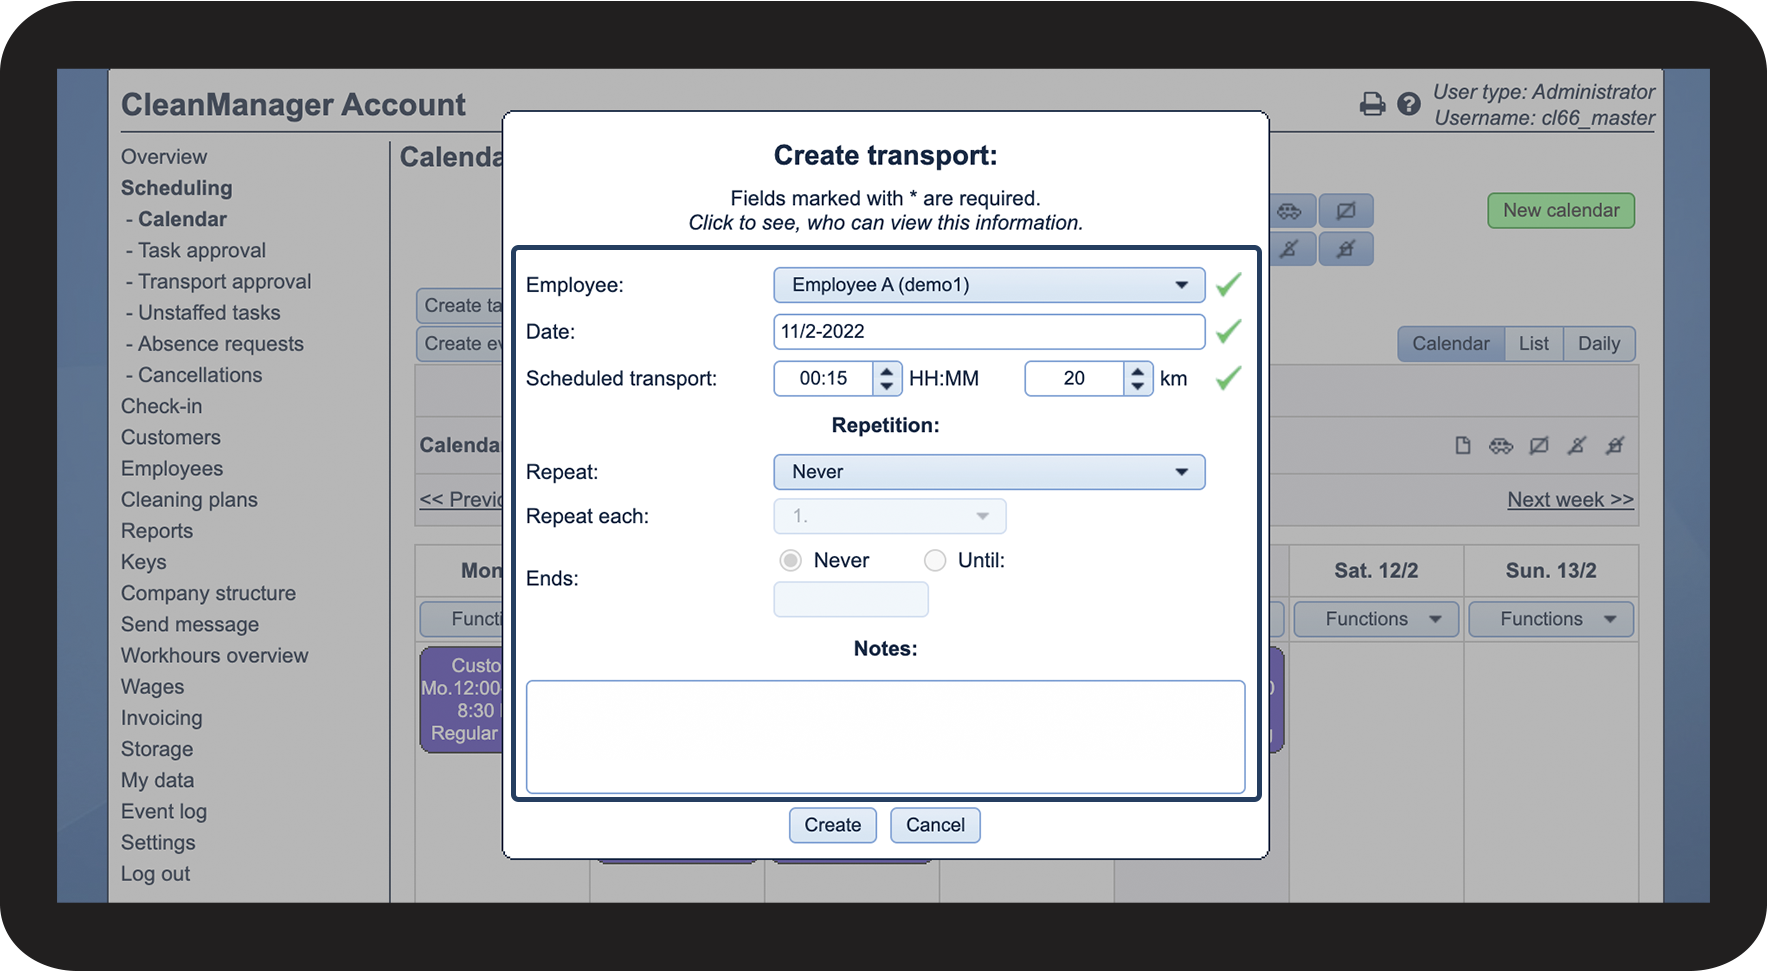Screen dimensions: 1767x971
Task: Switch to the Daily view tab
Action: pos(1599,344)
